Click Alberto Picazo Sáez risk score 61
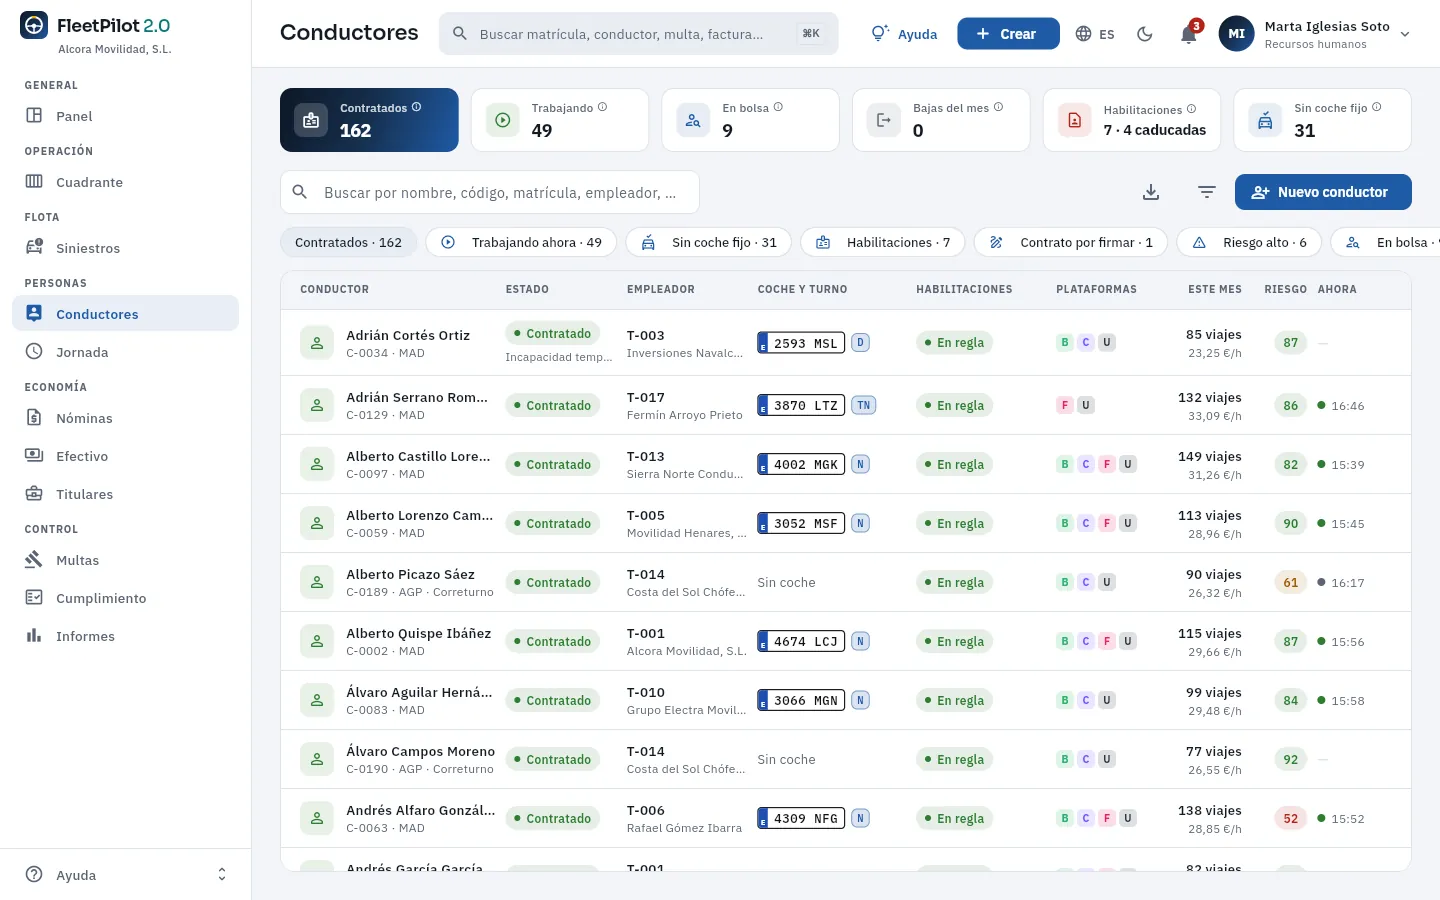 (1291, 582)
